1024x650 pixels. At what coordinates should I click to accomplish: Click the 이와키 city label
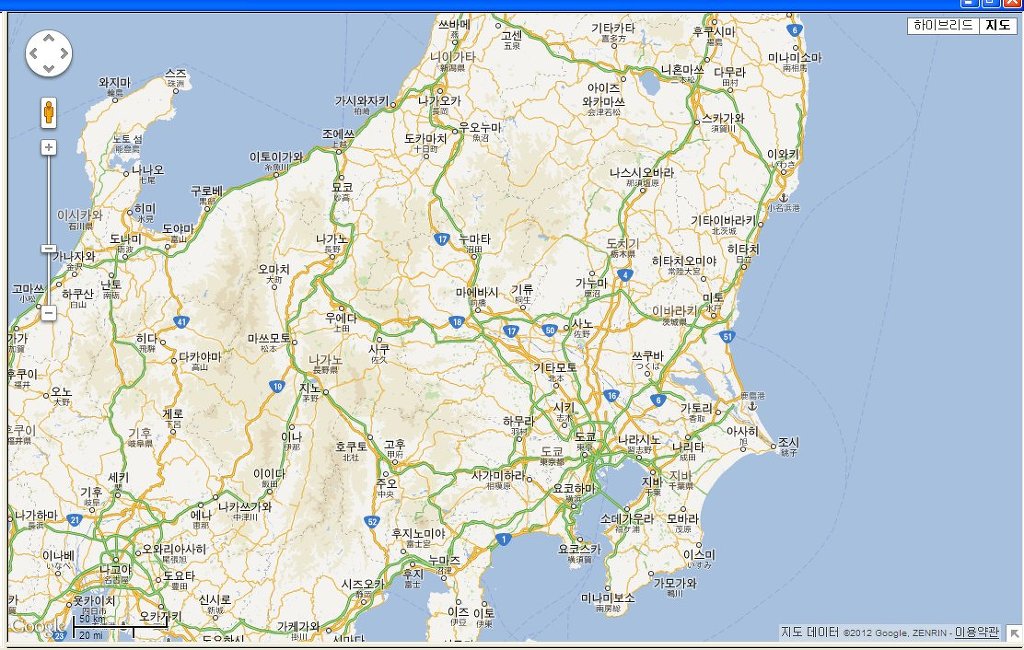tap(783, 155)
